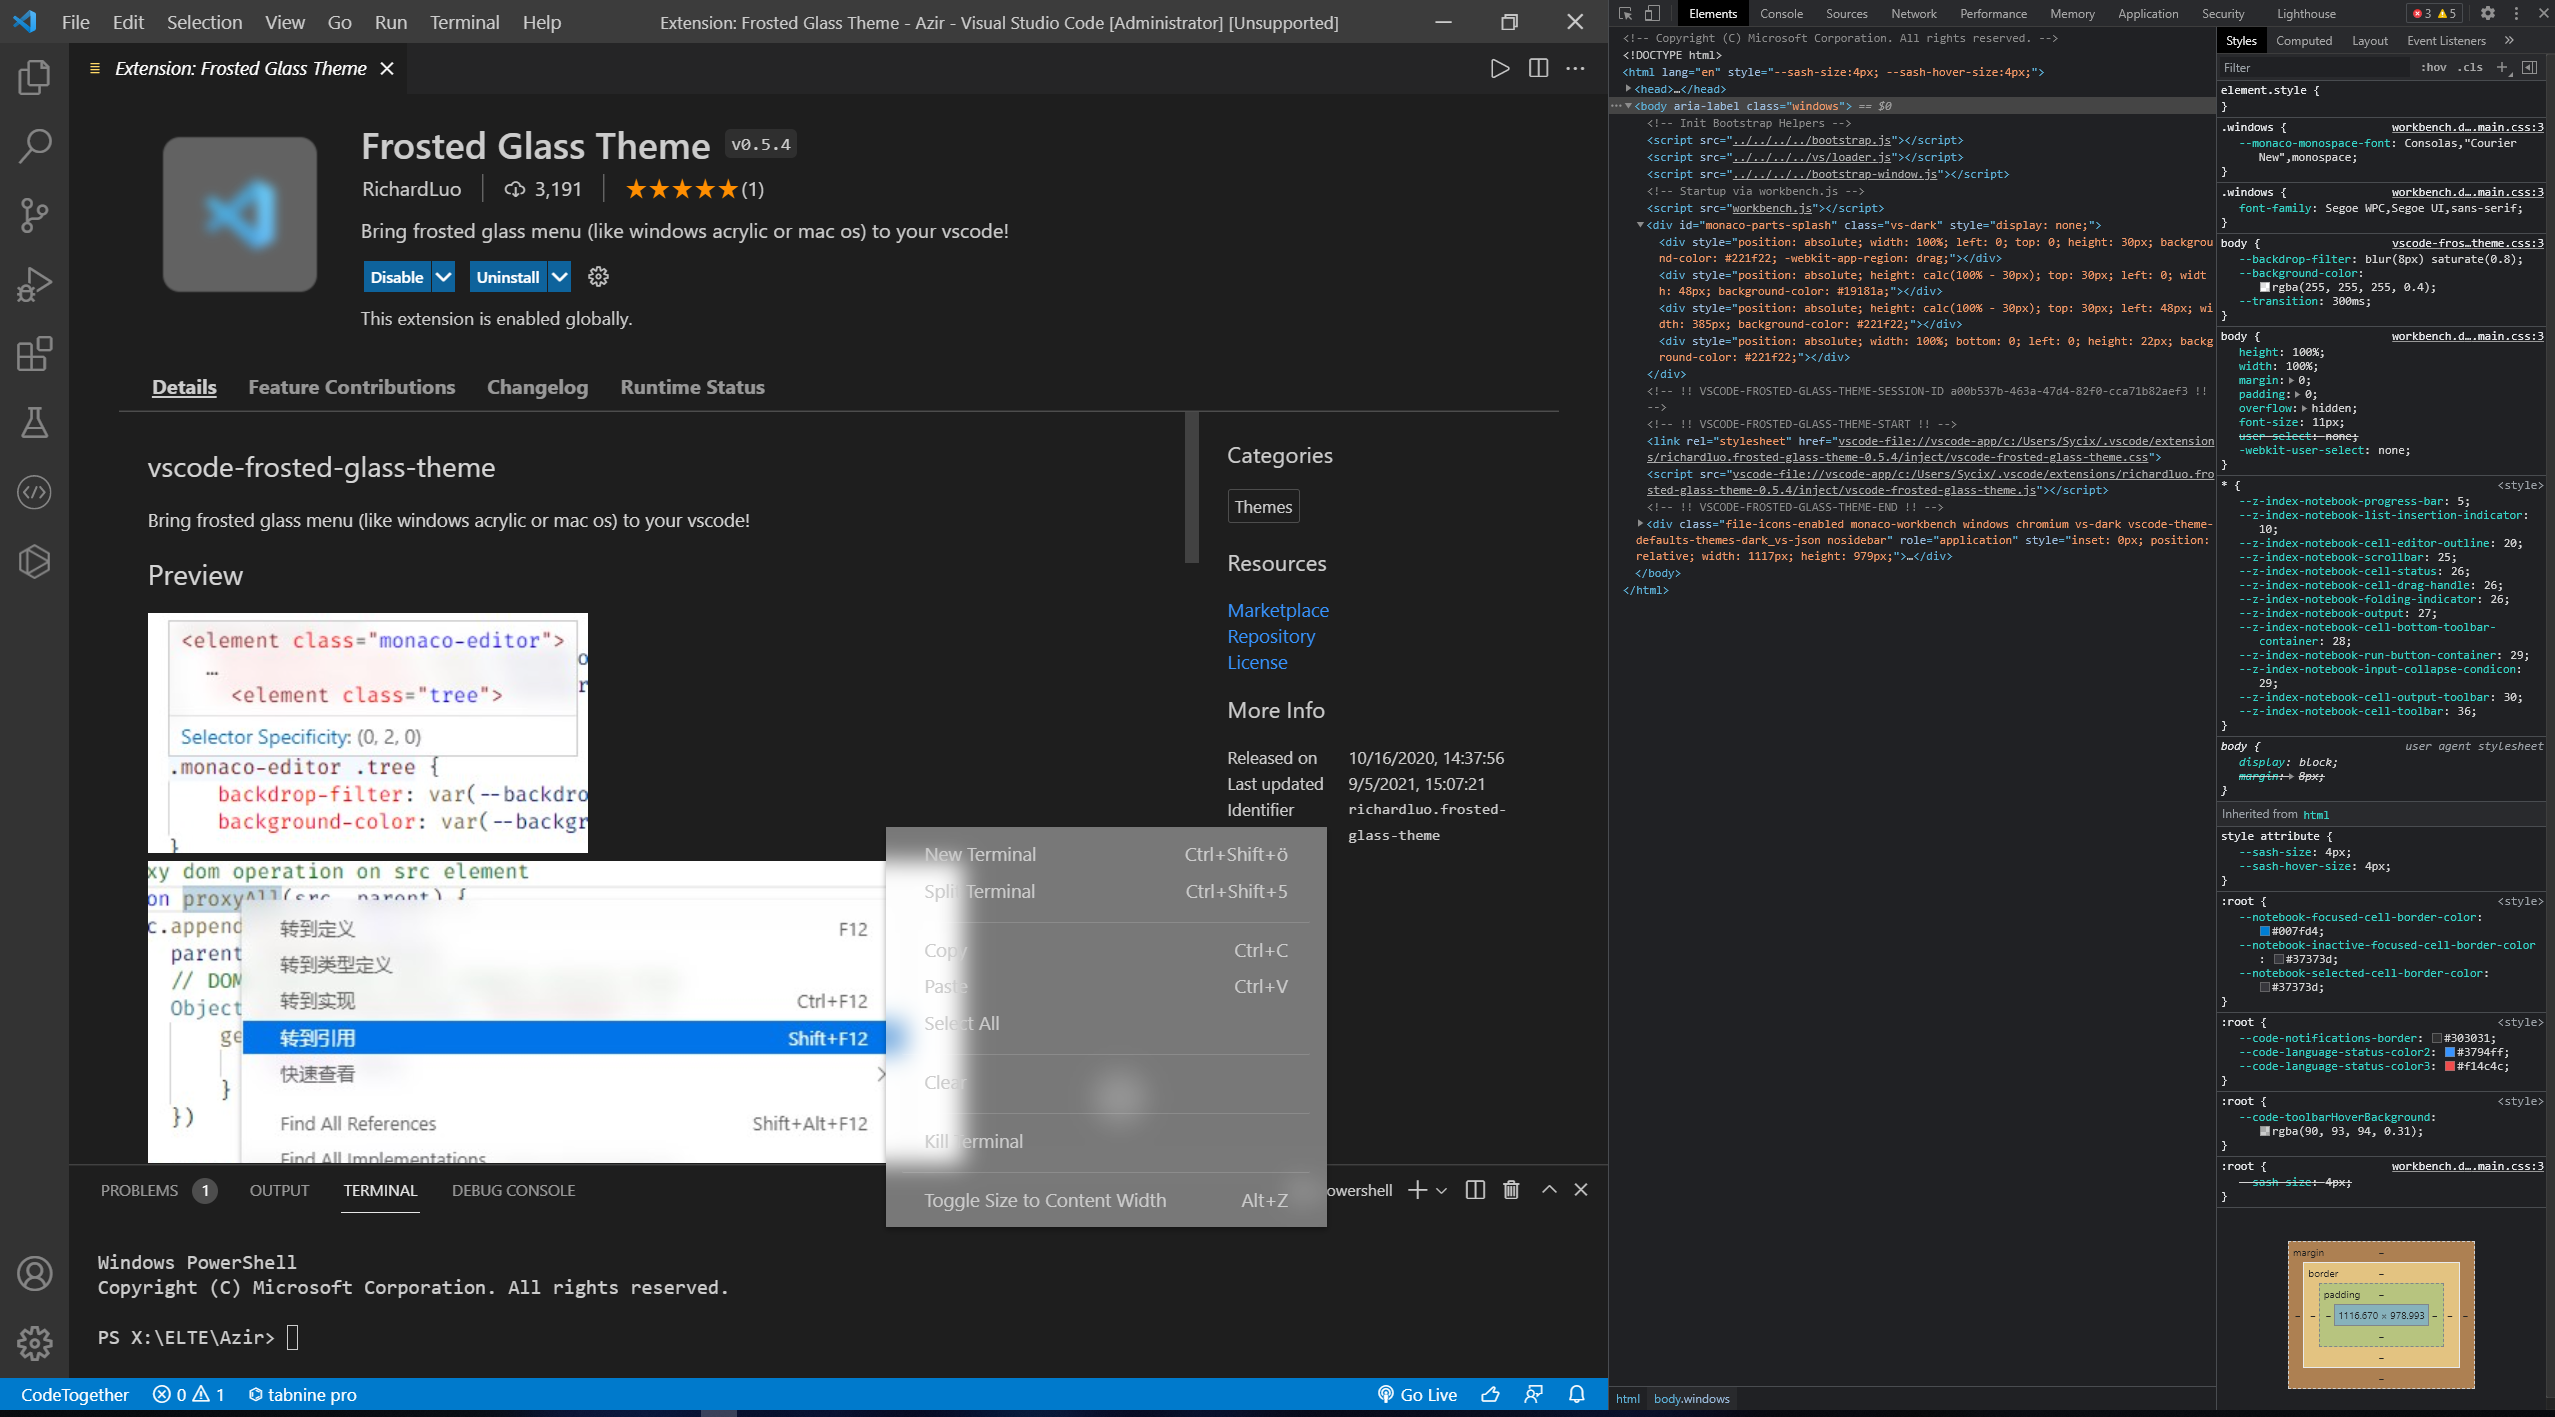The width and height of the screenshot is (2555, 1417).
Task: Collapse the body element in the DOM tree
Action: tap(1629, 106)
